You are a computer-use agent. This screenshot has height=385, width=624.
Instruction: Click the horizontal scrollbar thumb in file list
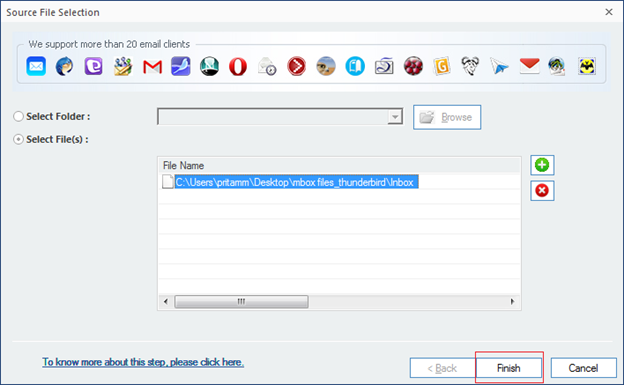coord(241,301)
